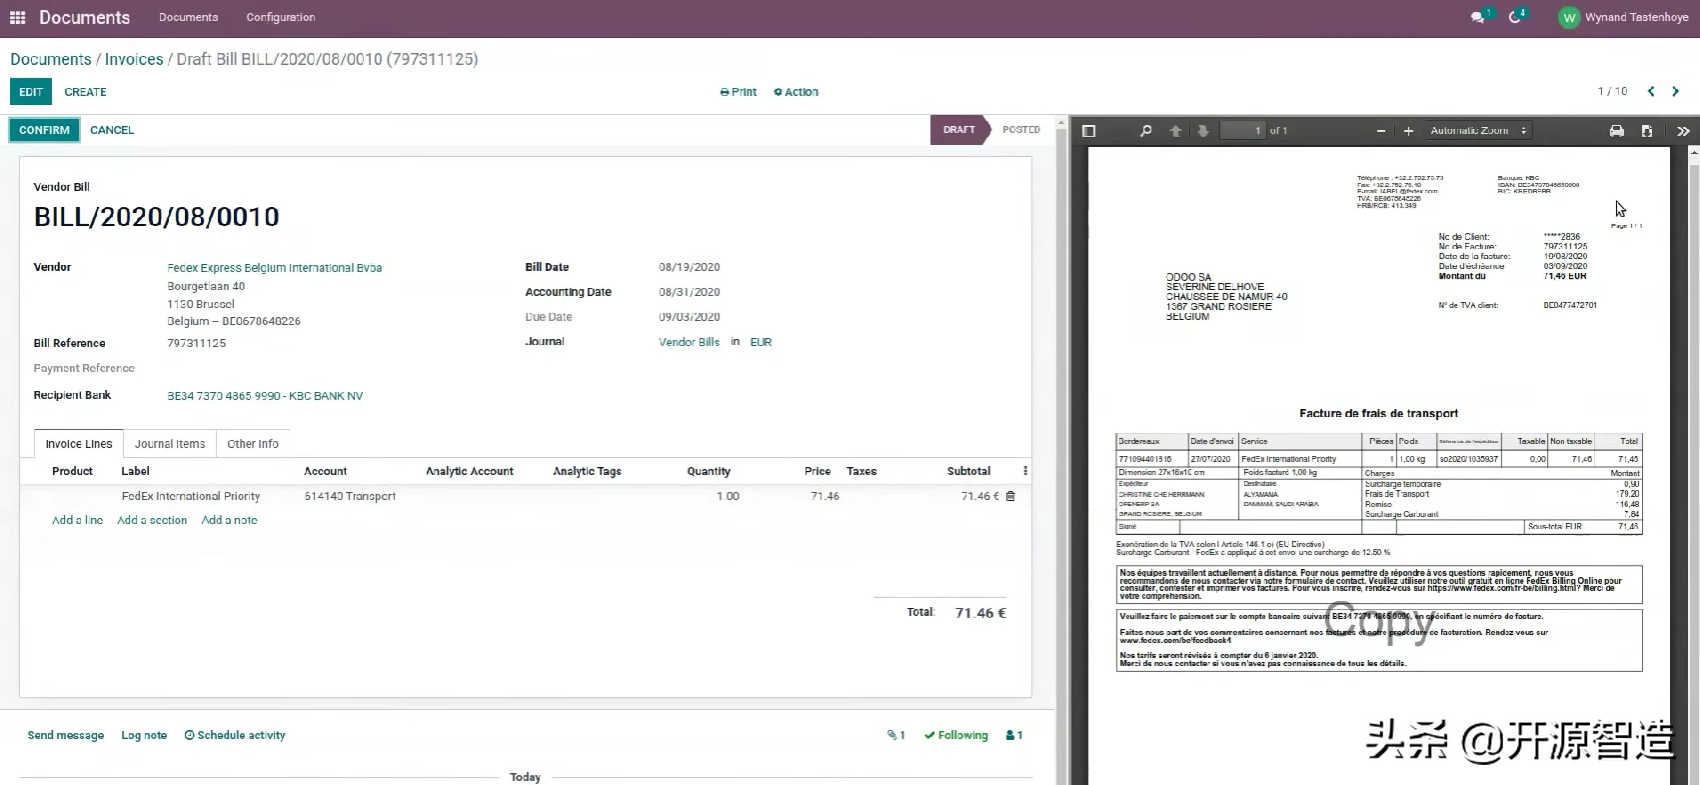Image resolution: width=1700 pixels, height=785 pixels.
Task: Add a line to invoice lines
Action: (x=77, y=520)
